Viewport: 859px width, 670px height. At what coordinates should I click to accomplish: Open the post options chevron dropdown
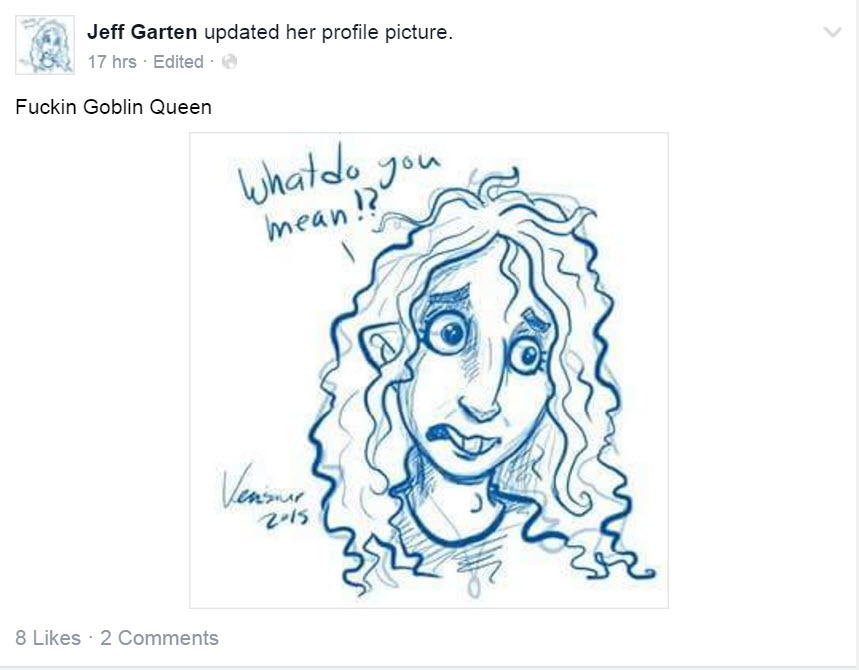(x=832, y=32)
